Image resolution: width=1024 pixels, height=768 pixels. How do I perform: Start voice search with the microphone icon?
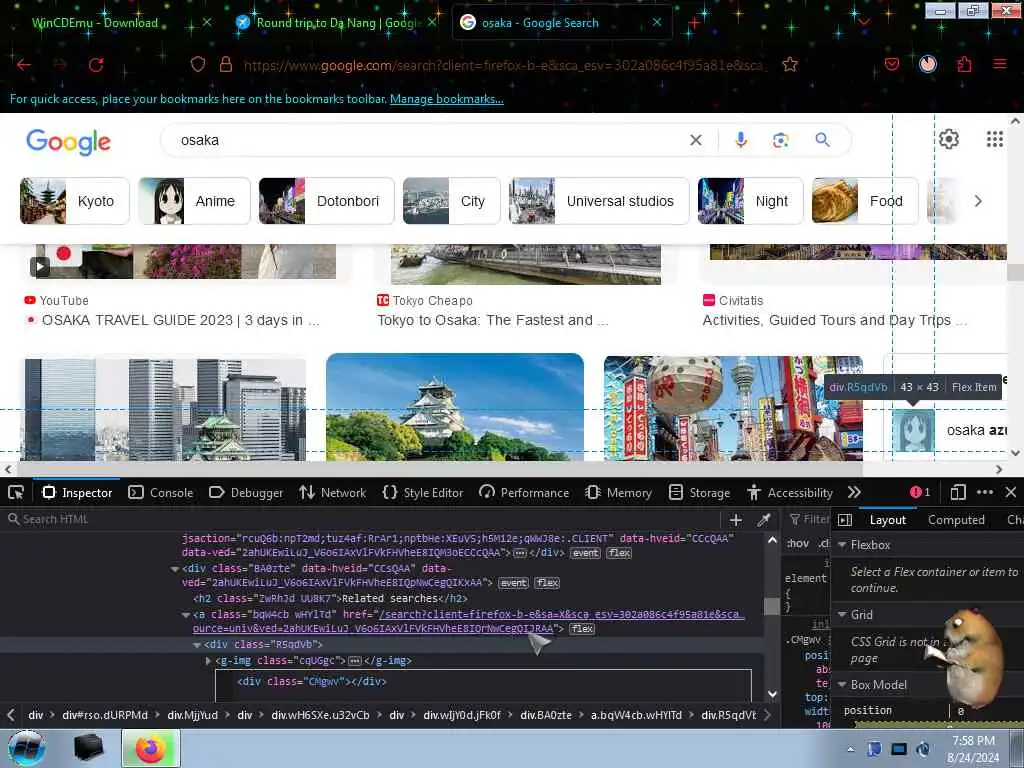click(x=741, y=140)
